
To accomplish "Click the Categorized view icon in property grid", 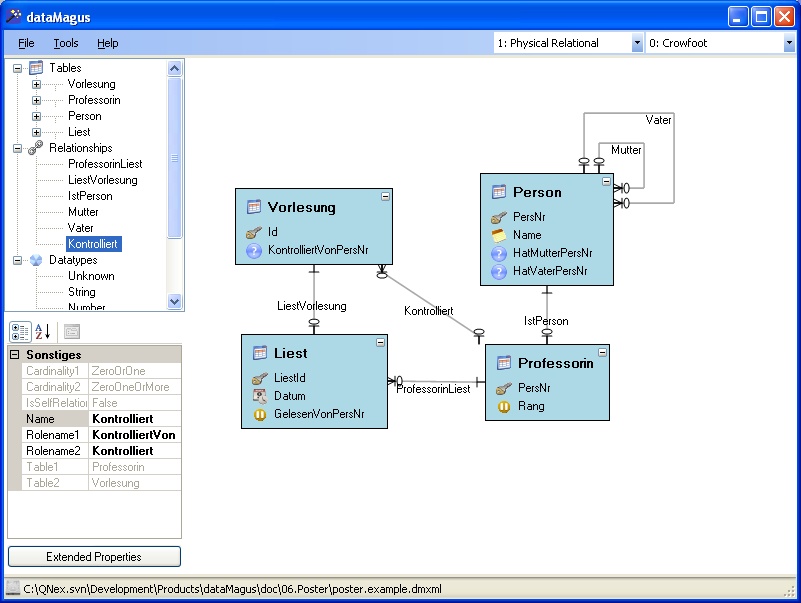I will click(x=20, y=332).
